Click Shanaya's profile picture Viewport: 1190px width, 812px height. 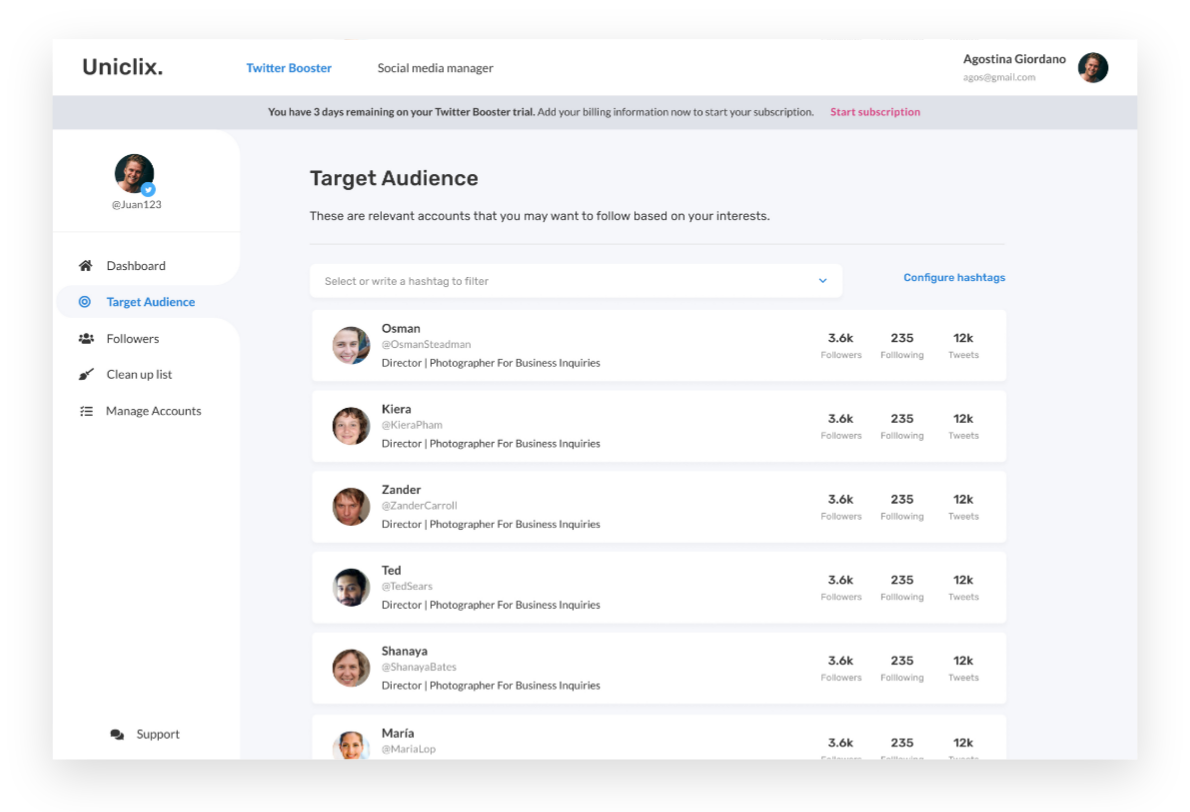(x=351, y=668)
